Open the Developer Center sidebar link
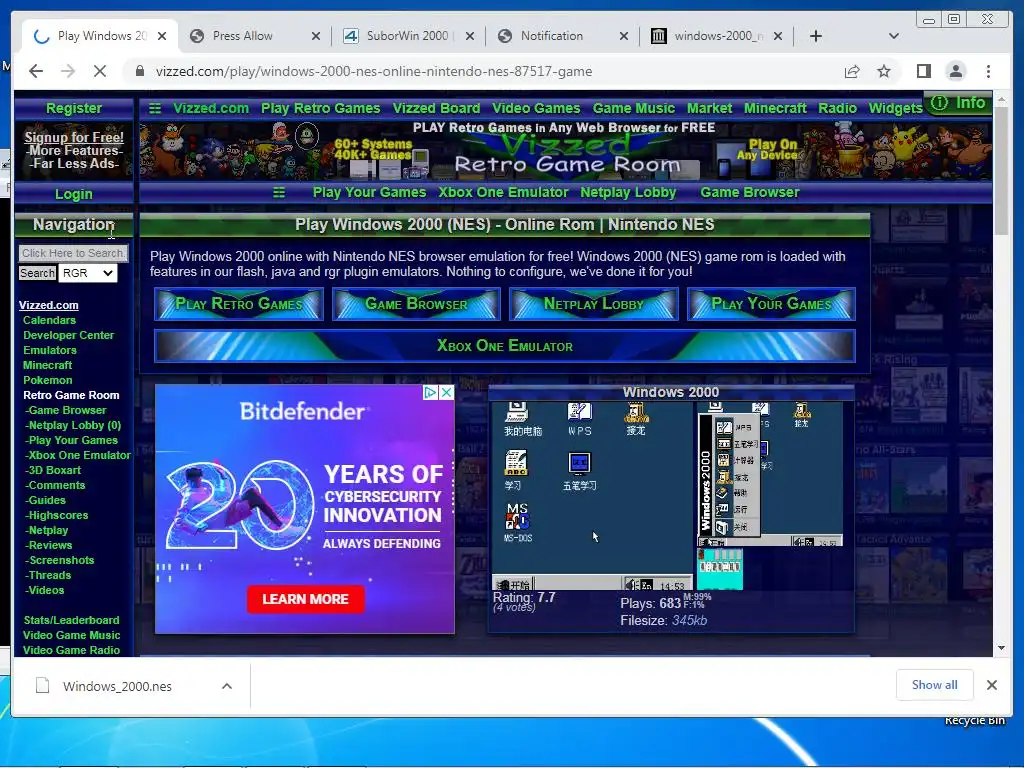1024x768 pixels. [69, 335]
